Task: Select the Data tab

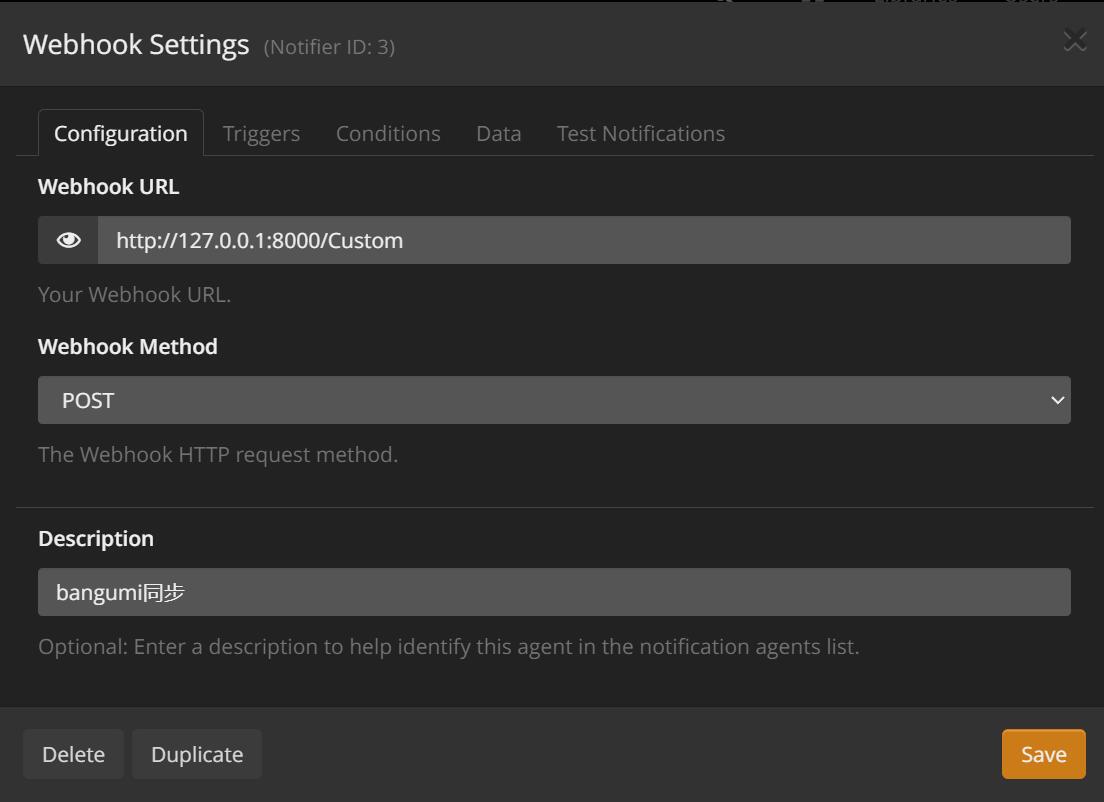Action: 498,133
